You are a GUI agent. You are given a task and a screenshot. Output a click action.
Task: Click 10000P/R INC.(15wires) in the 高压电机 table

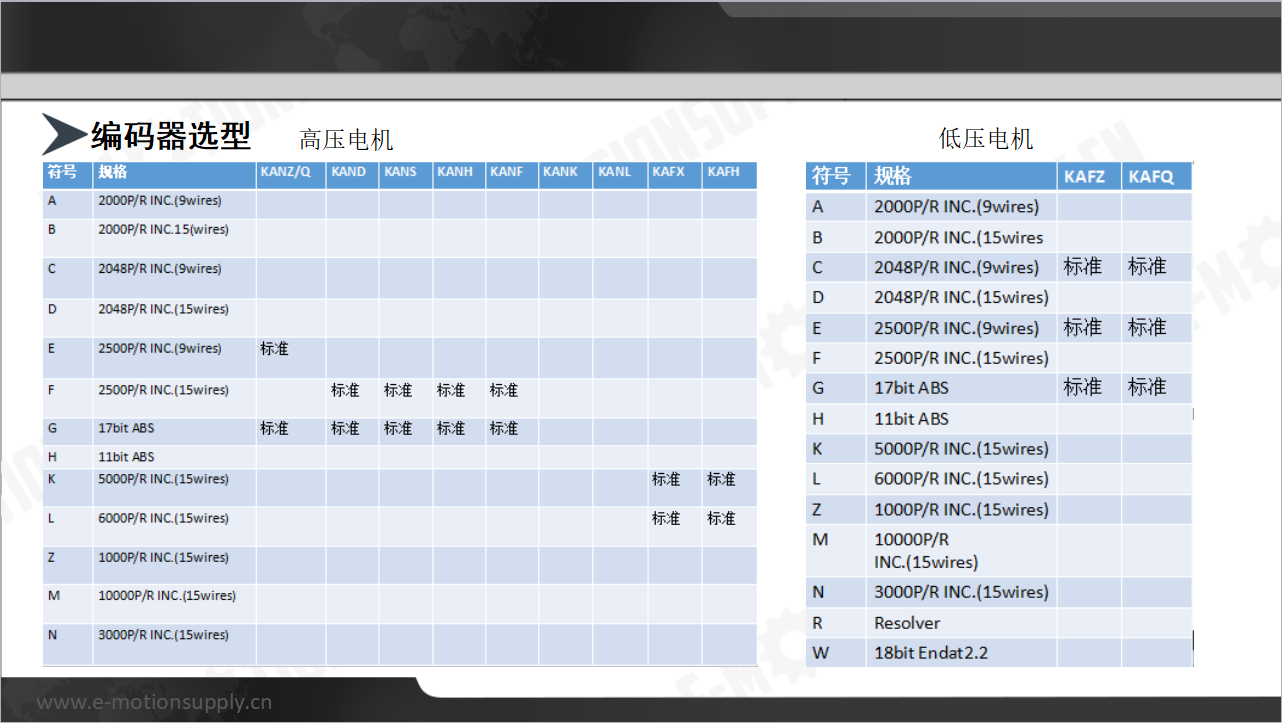(x=167, y=595)
